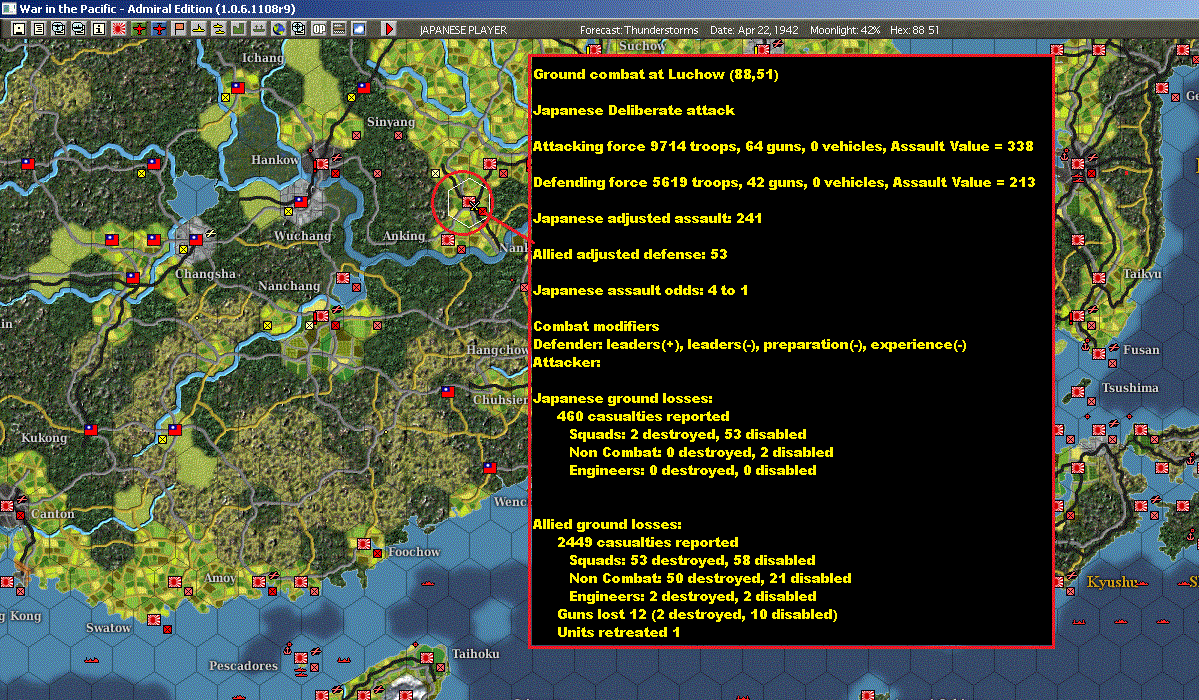
Task: Select the red plane on green background icon
Action: click(x=139, y=29)
